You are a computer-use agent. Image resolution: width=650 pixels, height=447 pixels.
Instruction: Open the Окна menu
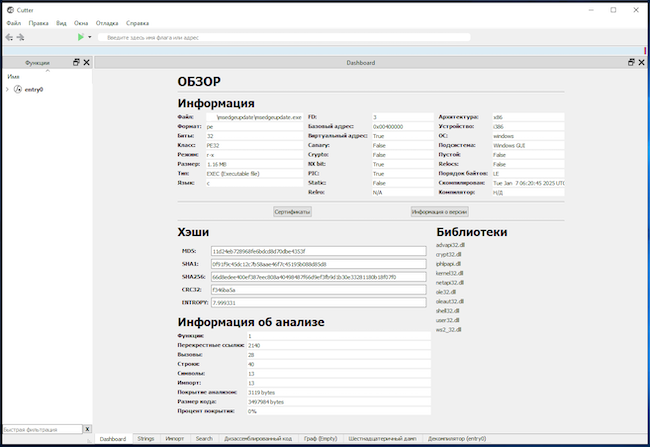point(81,22)
